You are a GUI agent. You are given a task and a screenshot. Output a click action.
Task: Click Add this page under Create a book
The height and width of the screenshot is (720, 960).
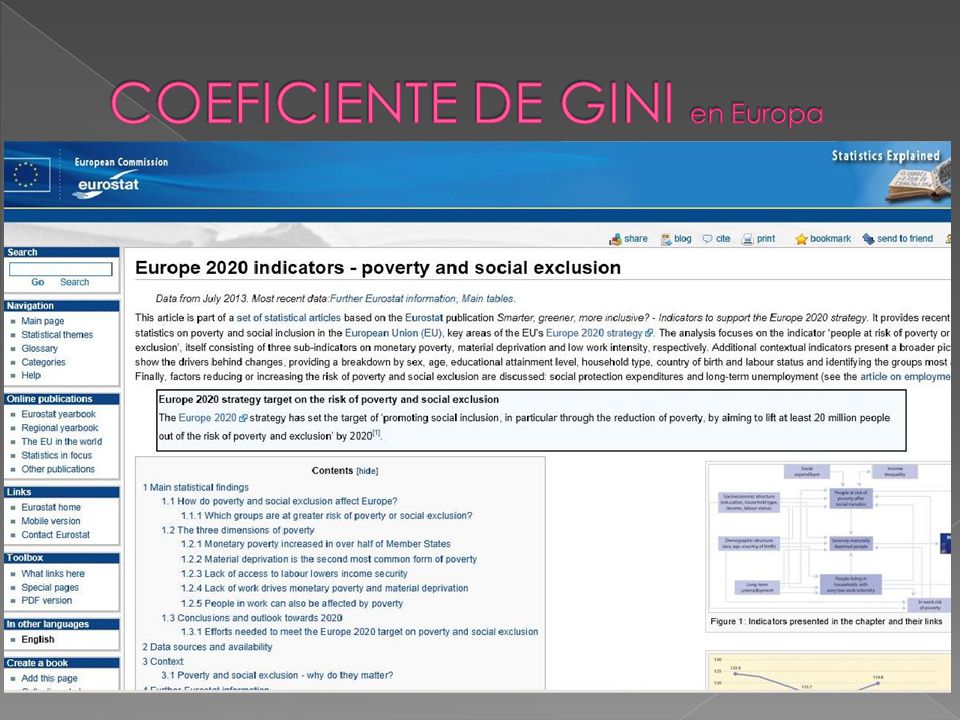(50, 678)
